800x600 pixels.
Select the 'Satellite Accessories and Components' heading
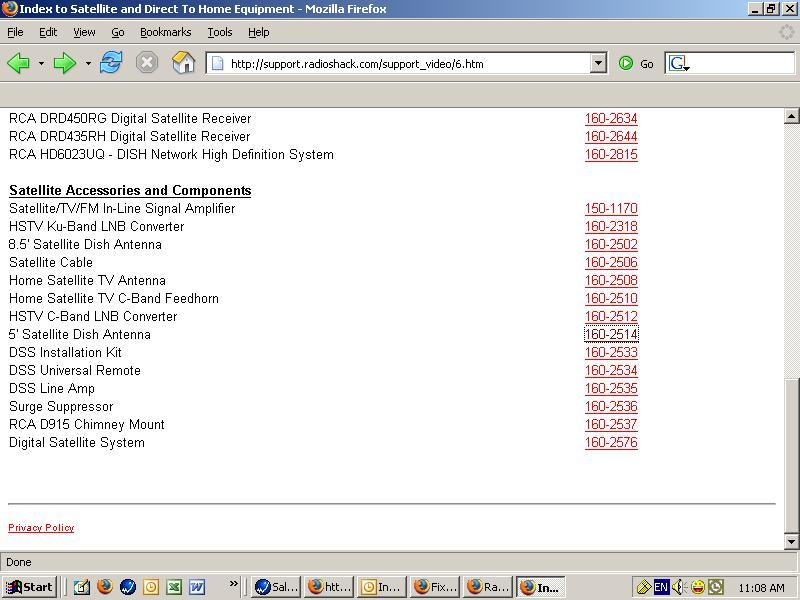pos(130,190)
